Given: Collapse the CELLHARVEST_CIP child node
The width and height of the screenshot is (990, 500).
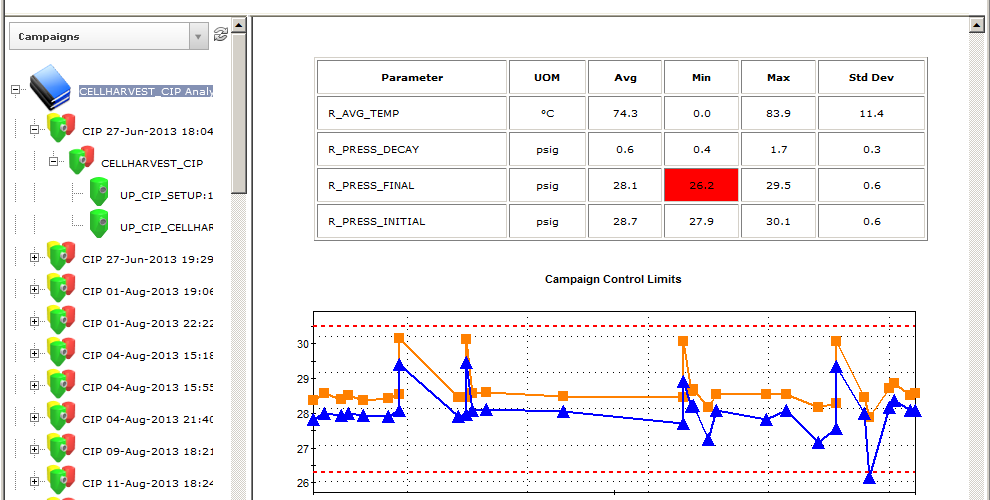Looking at the screenshot, I should coord(54,161).
